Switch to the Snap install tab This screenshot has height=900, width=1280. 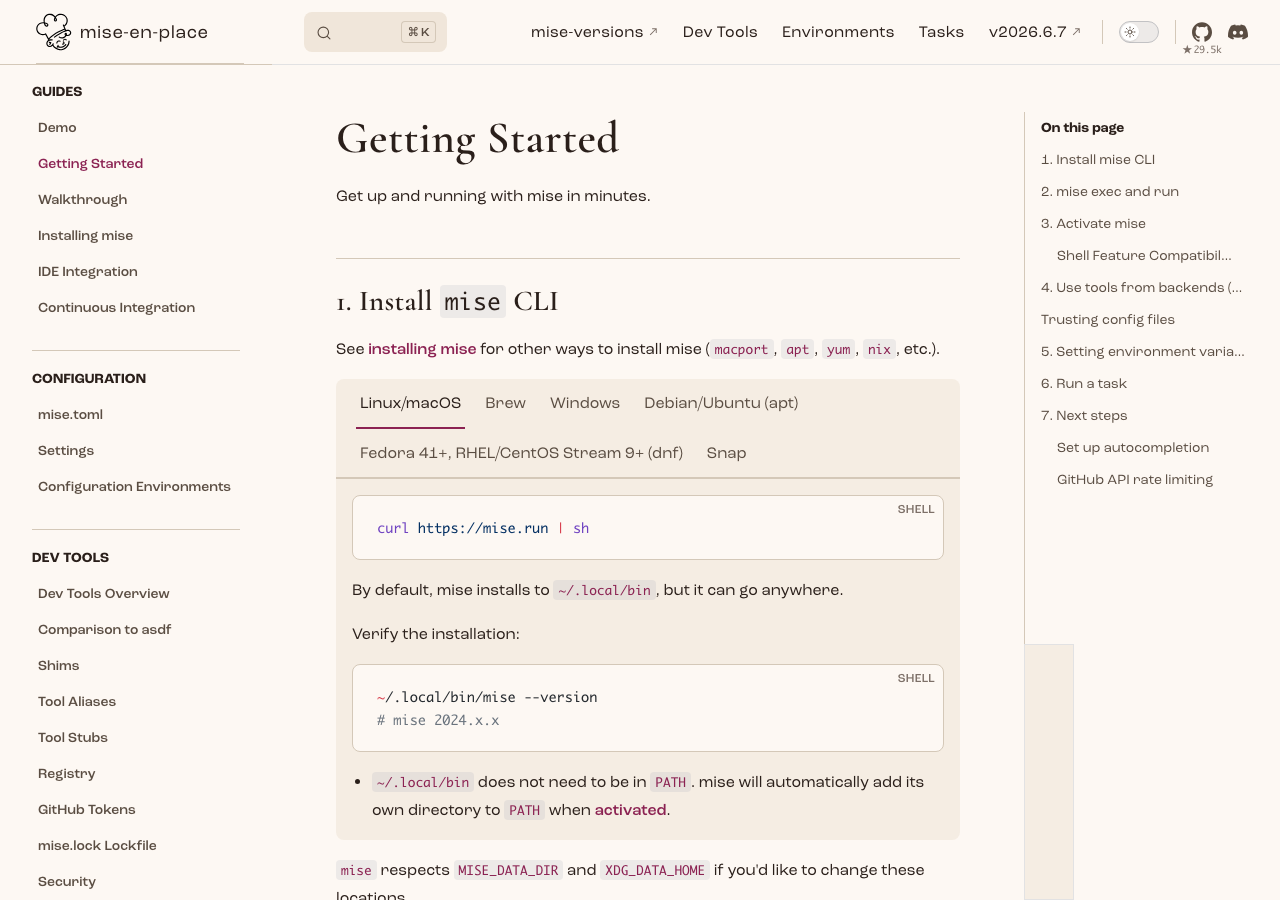tap(726, 453)
